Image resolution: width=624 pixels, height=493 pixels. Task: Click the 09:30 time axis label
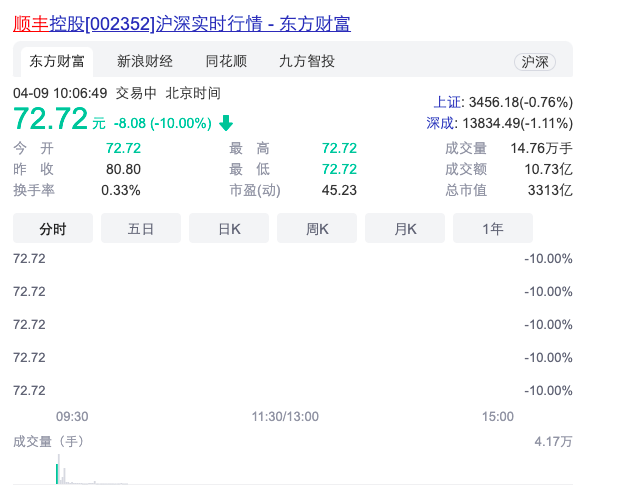click(72, 417)
